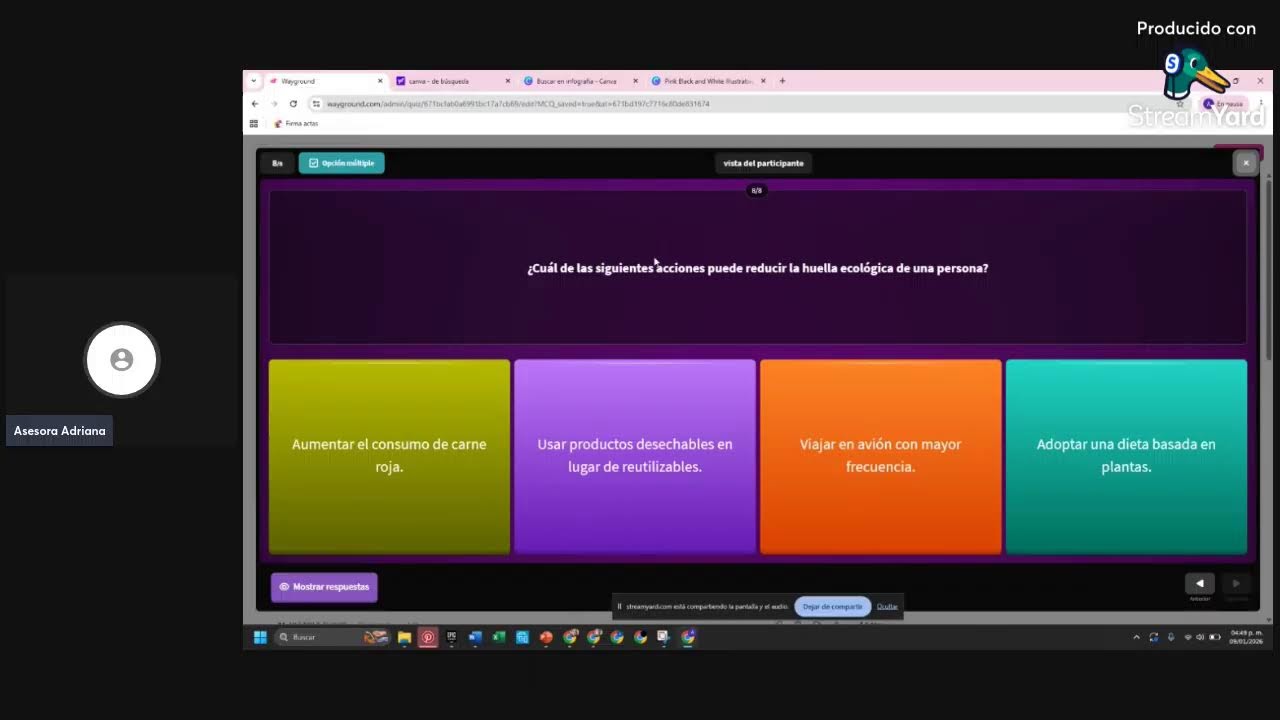Viewport: 1280px width, 720px height.
Task: Click the page vertical scrollbar
Action: (x=1268, y=270)
